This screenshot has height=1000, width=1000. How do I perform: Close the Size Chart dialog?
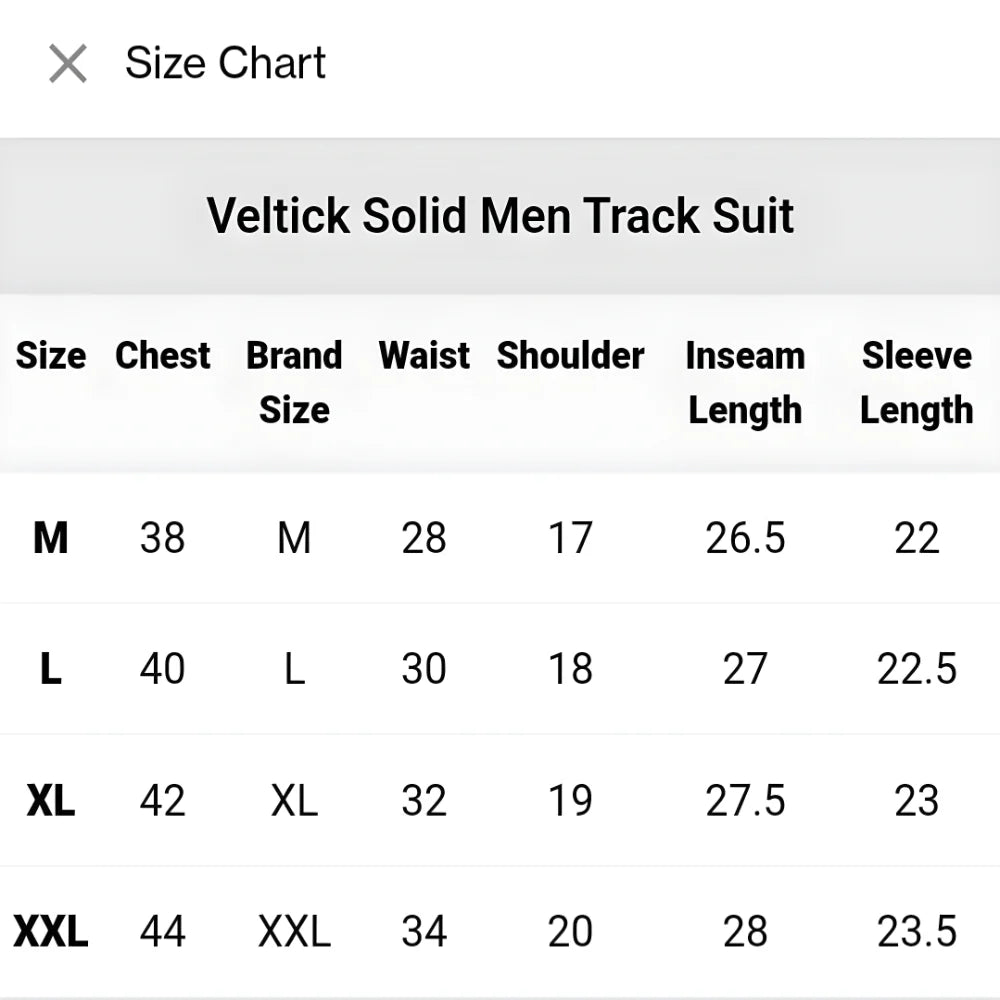[66, 64]
